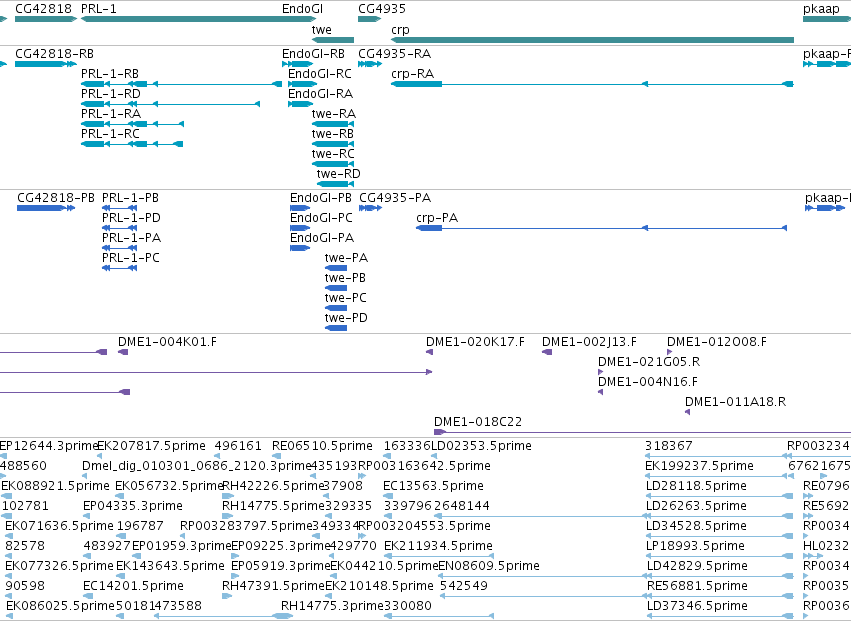Click the DME1-020K17.F clone marker
Screen dimensions: 851x621
[x=429, y=352]
